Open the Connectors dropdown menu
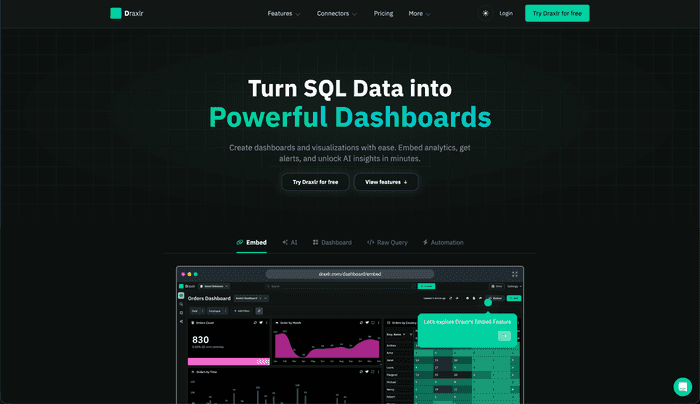Screen dimensions: 700x404 coord(337,13)
